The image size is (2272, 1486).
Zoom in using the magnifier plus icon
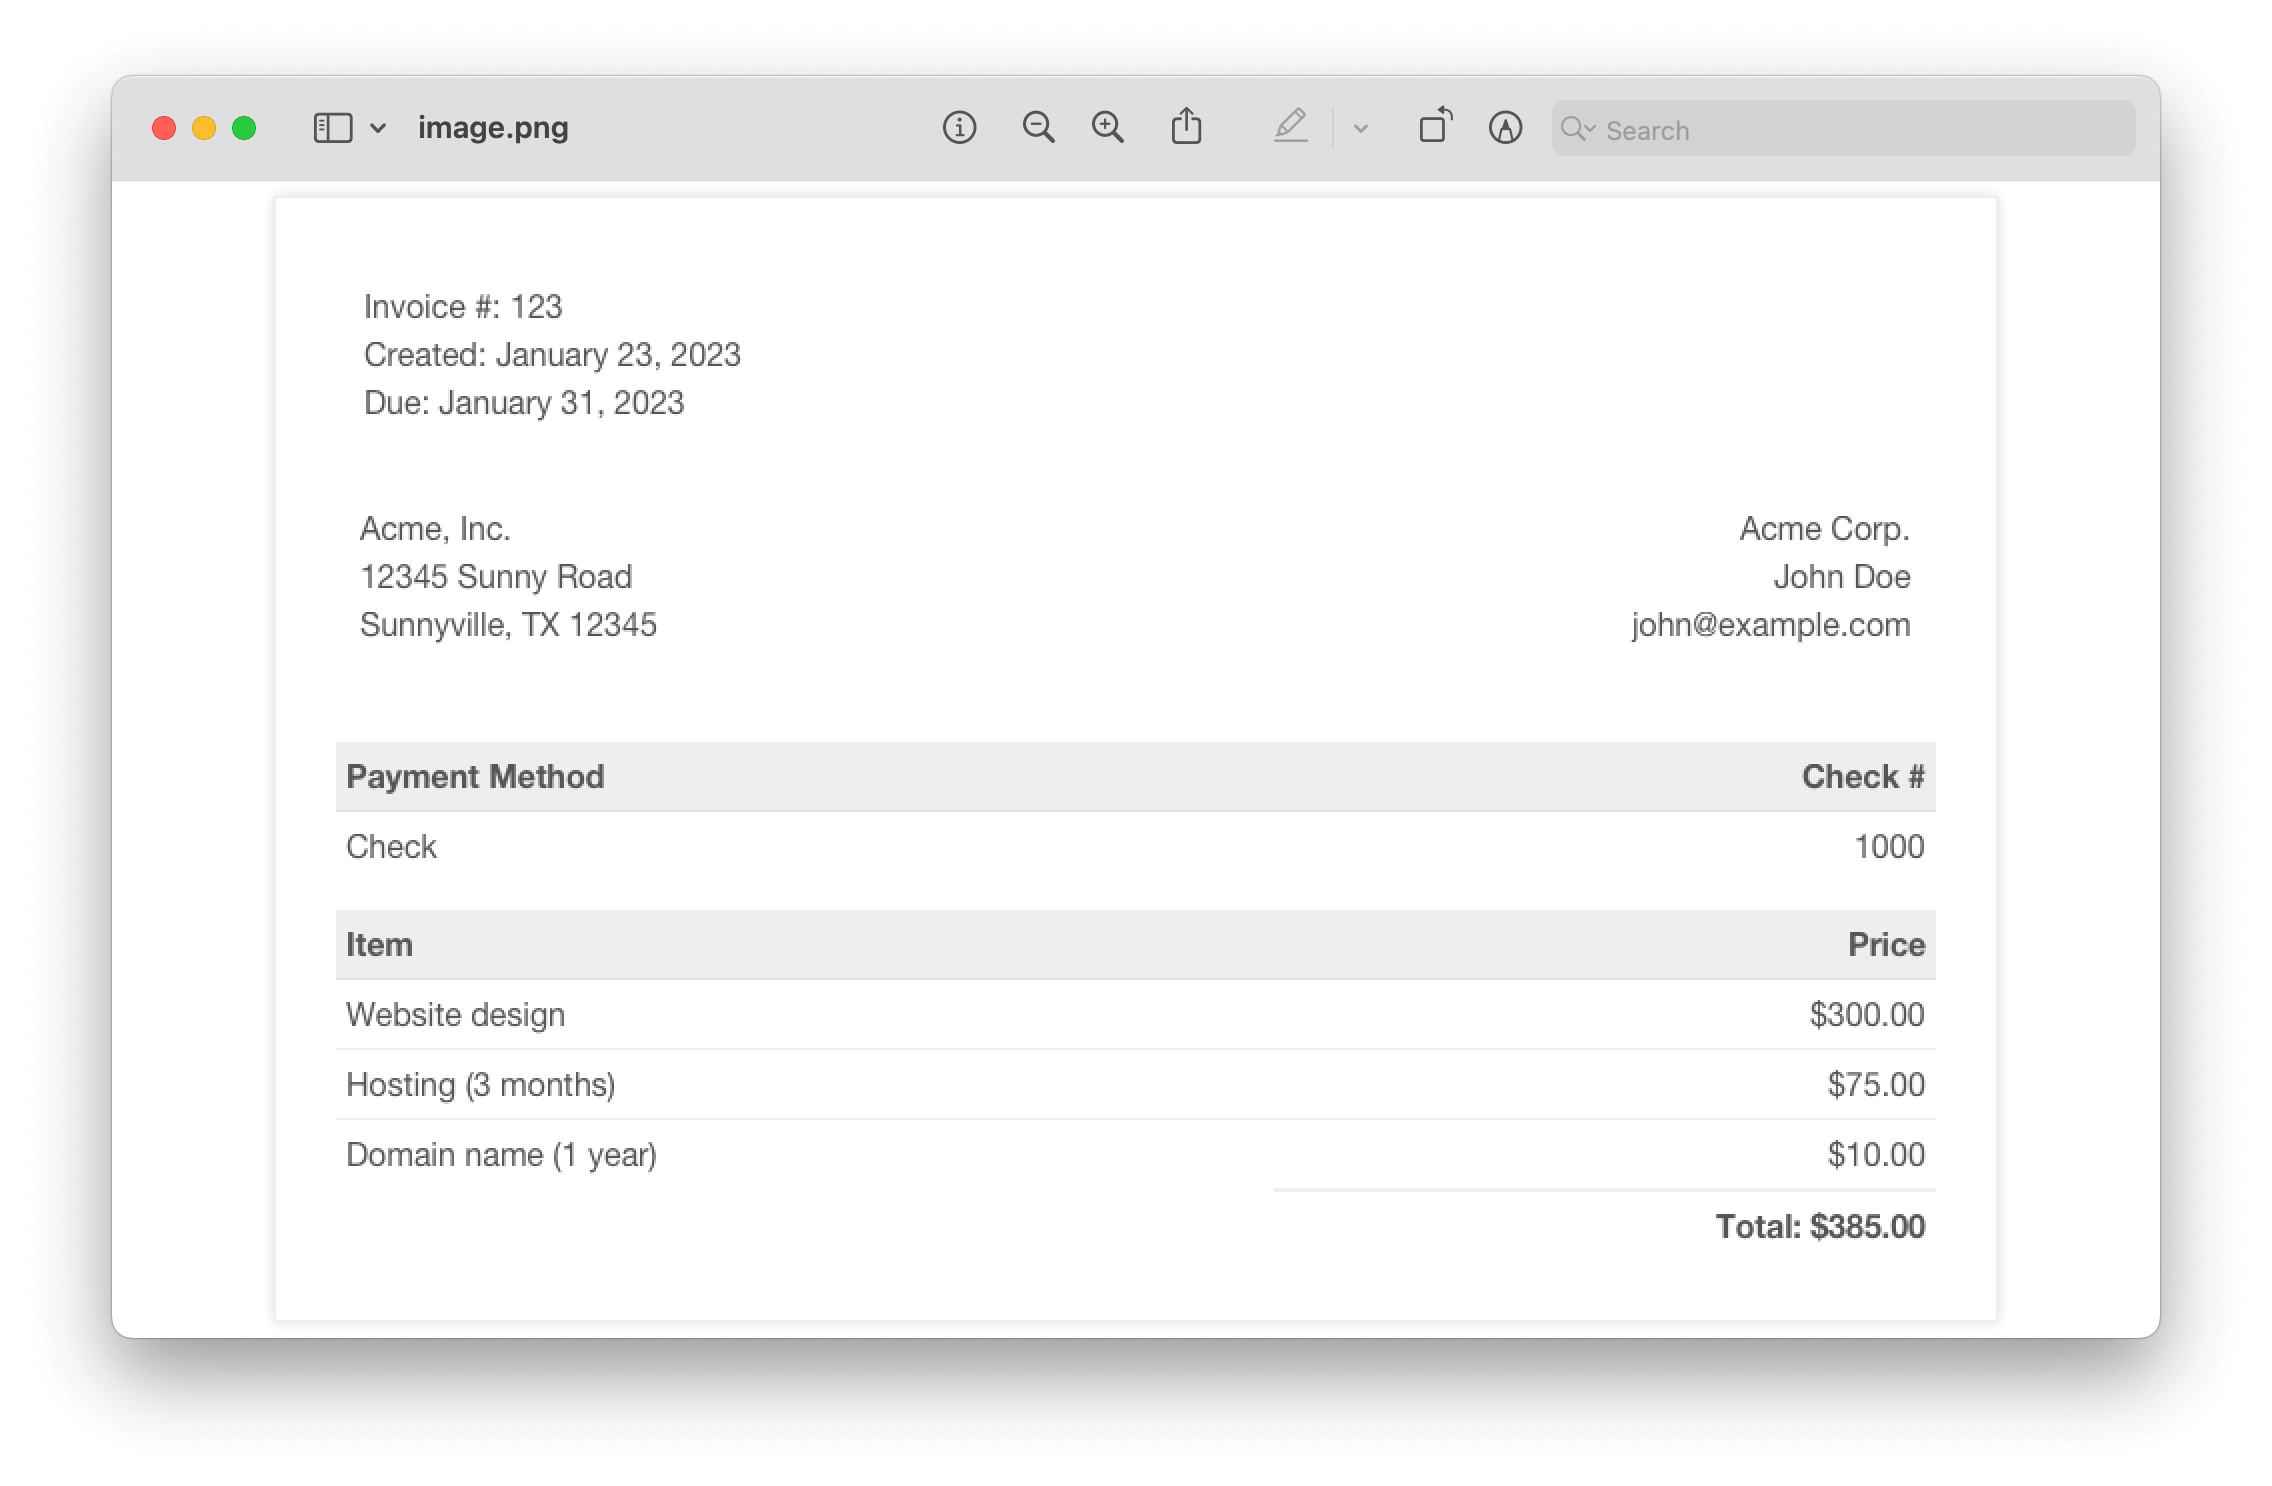(x=1107, y=128)
